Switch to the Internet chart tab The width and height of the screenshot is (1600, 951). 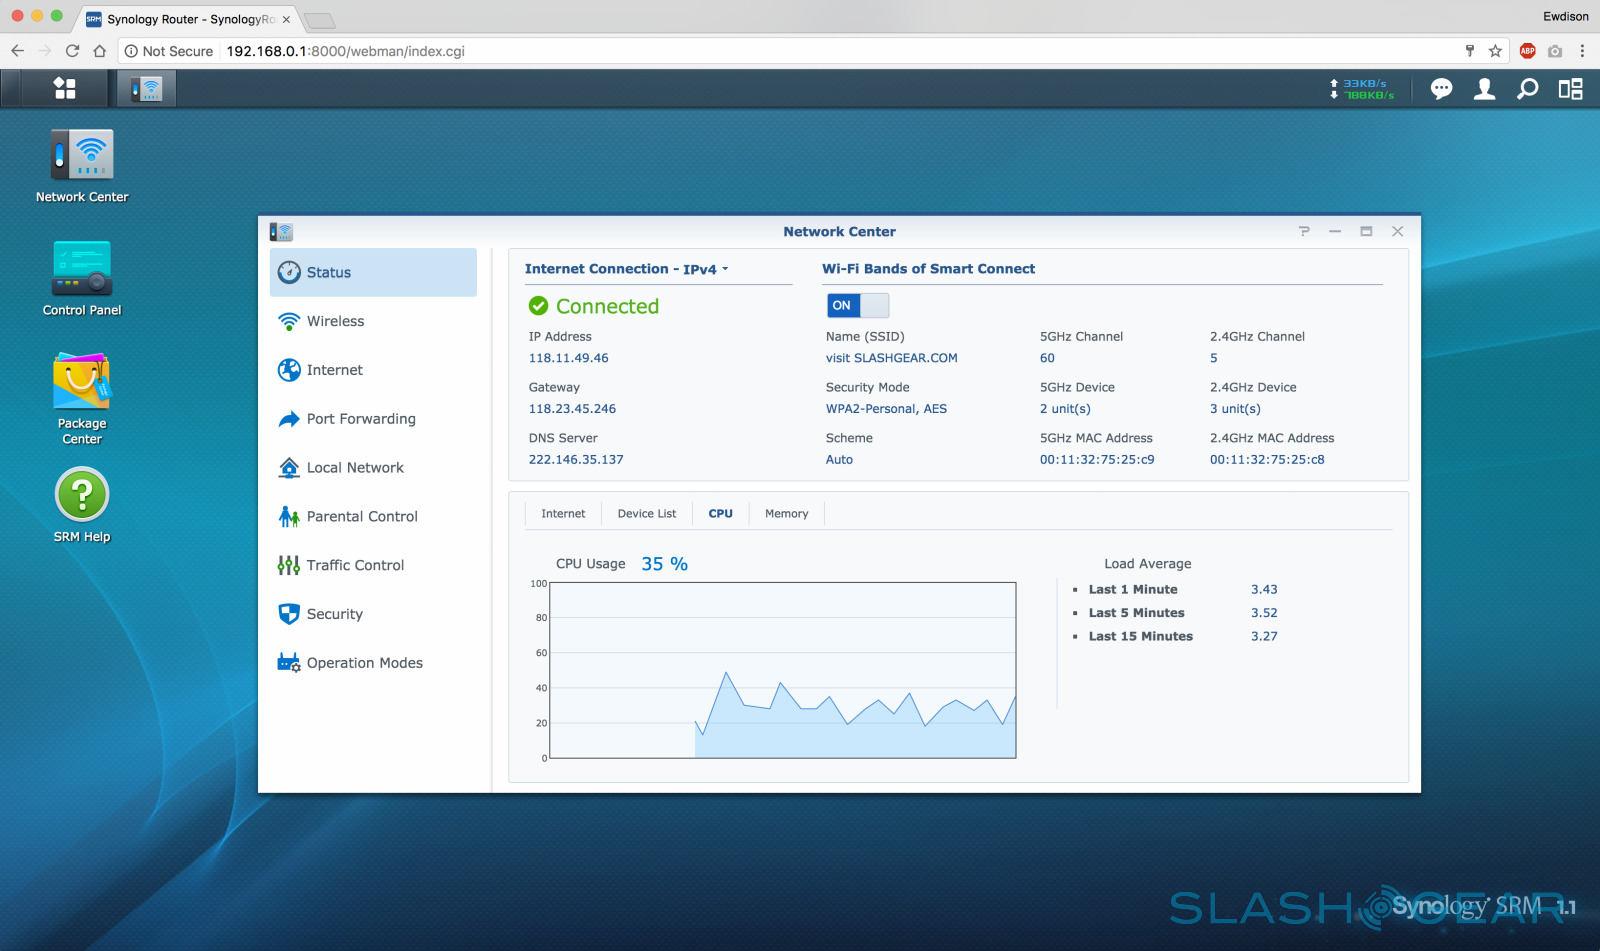pyautogui.click(x=563, y=513)
